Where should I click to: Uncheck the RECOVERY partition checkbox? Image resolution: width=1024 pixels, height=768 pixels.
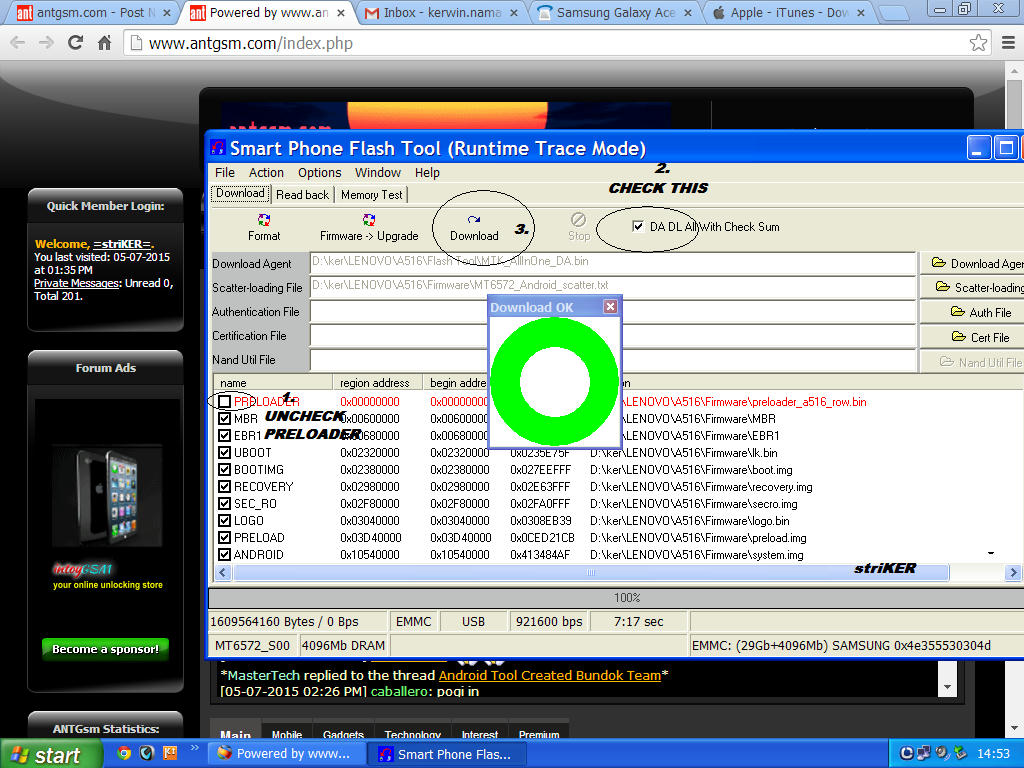[x=225, y=486]
